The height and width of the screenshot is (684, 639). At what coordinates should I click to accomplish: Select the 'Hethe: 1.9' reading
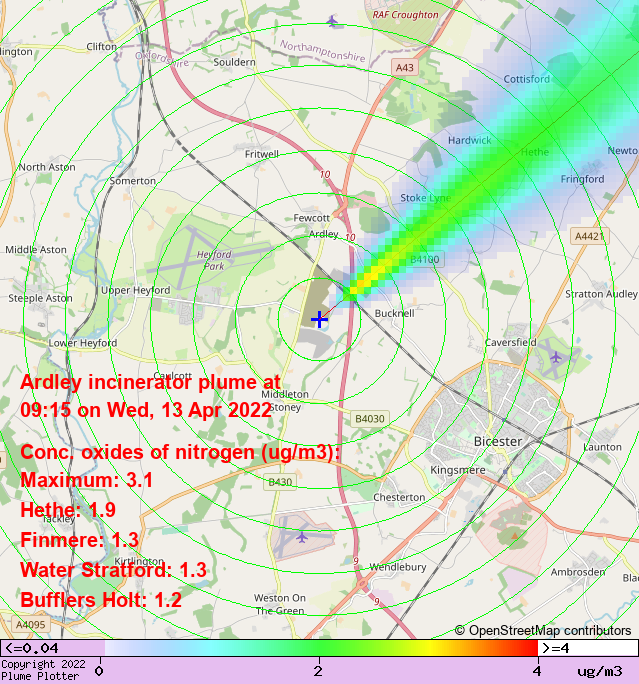[68, 510]
